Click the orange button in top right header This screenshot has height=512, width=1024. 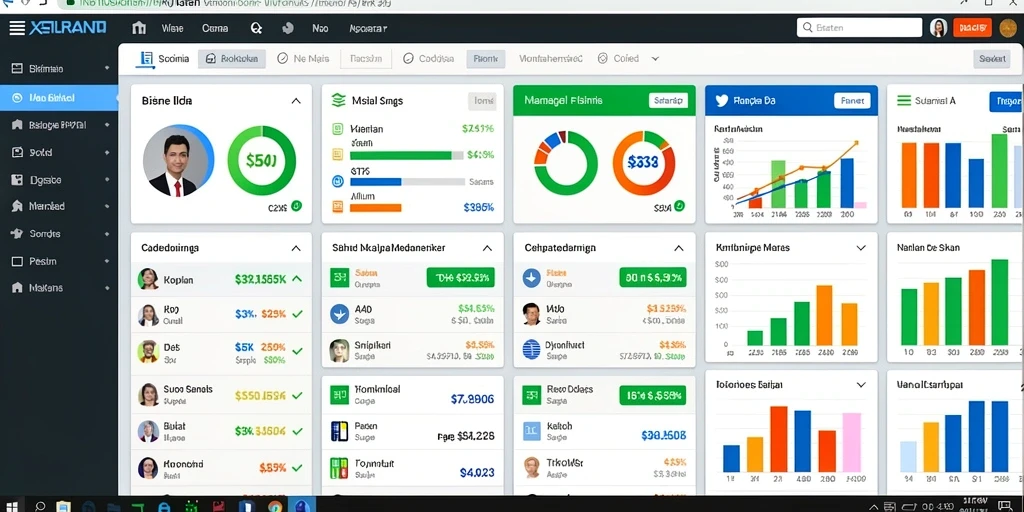click(972, 27)
